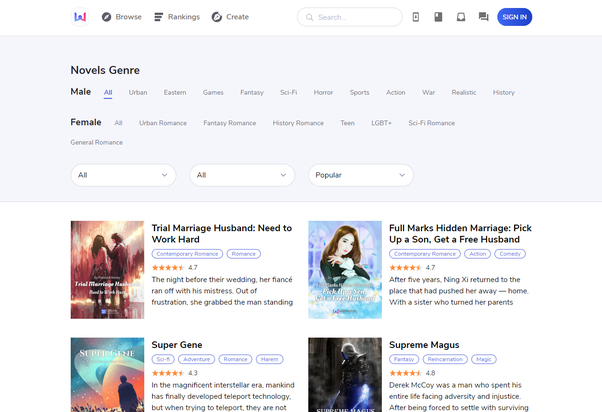Screen dimensions: 602x412
Task: Click the Create pen icon
Action: pos(217,17)
